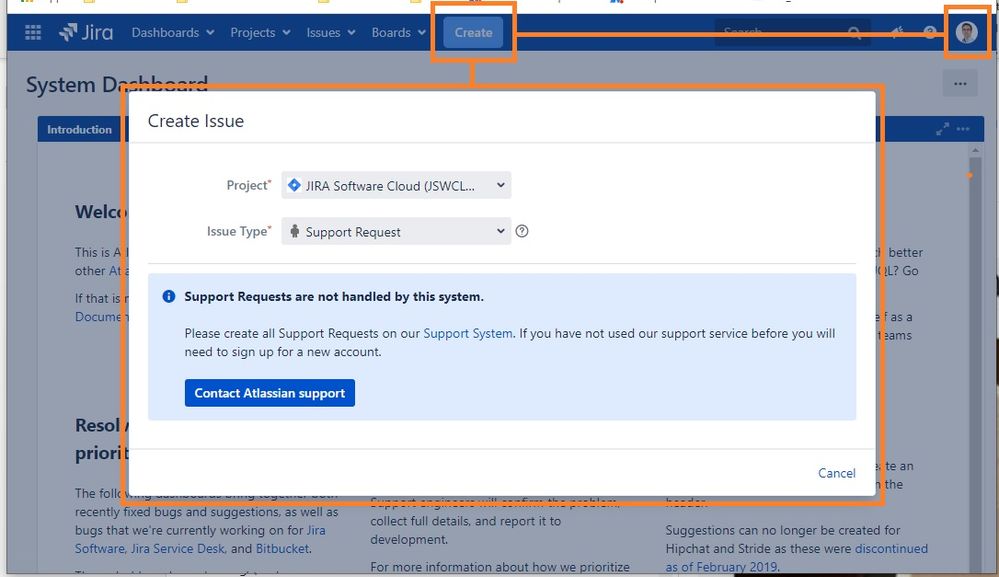Click the Project icon in dropdown

click(294, 185)
